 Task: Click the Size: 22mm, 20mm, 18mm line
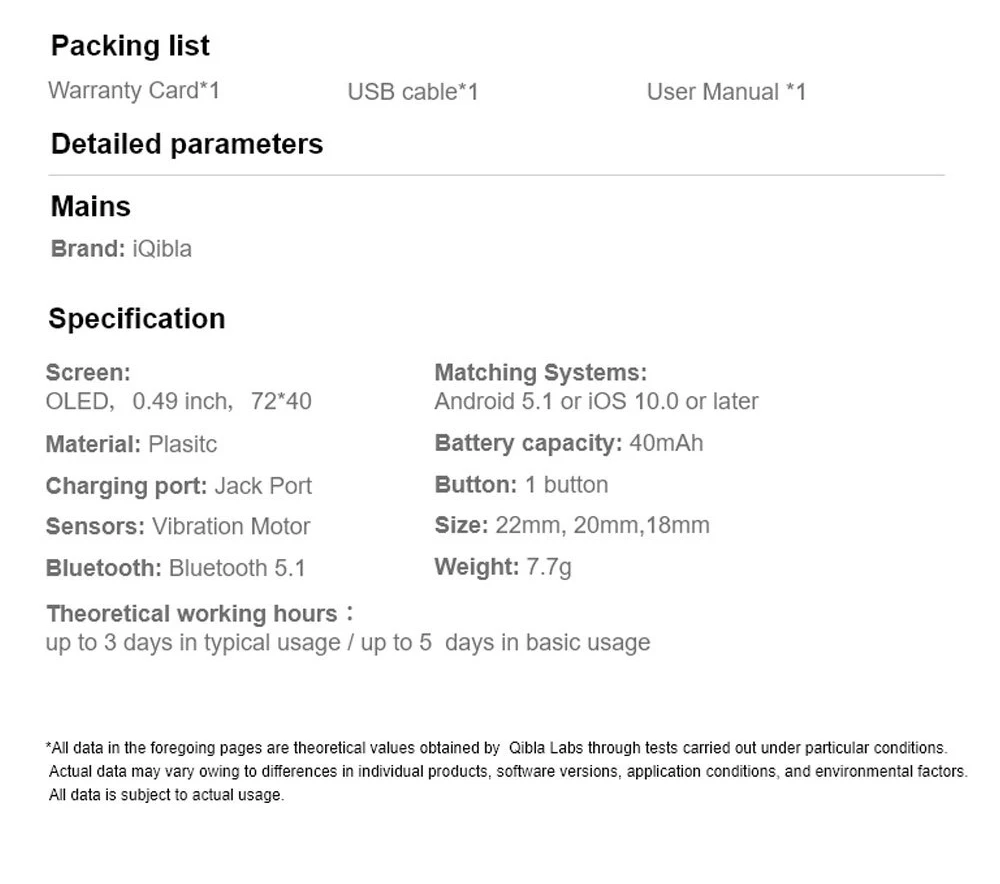pyautogui.click(x=572, y=525)
